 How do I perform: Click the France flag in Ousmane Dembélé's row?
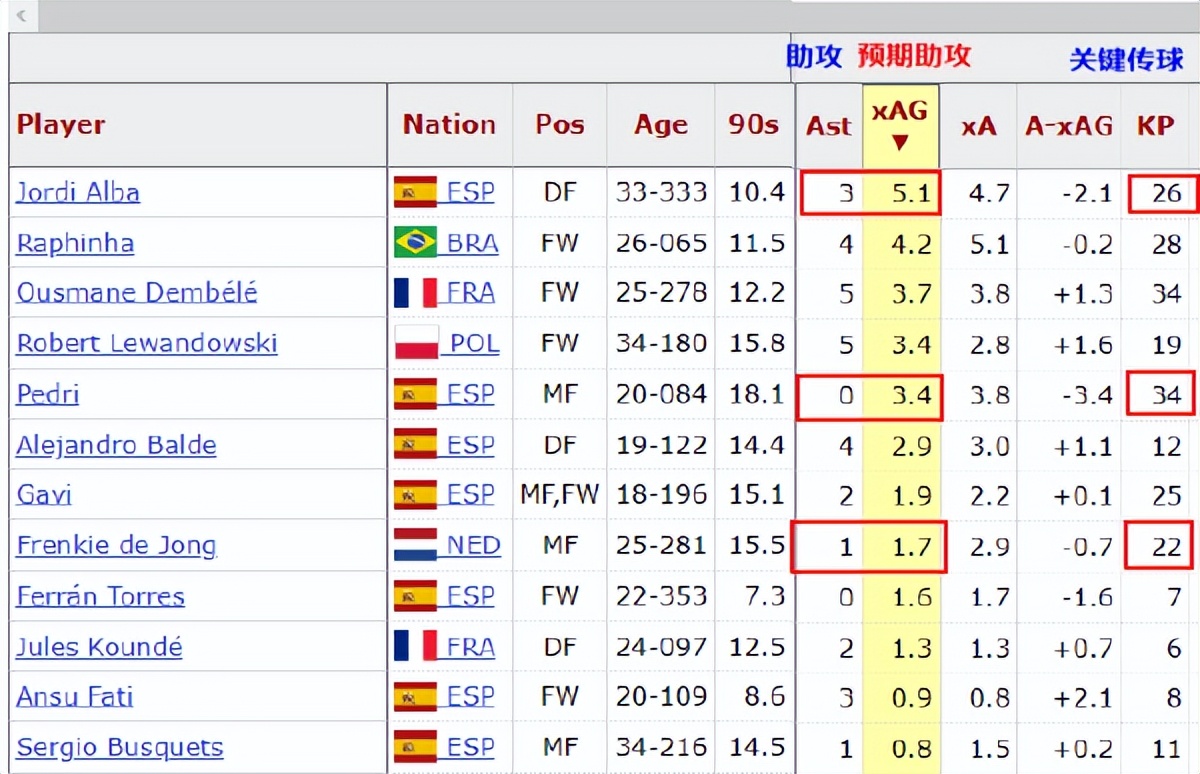pos(415,293)
